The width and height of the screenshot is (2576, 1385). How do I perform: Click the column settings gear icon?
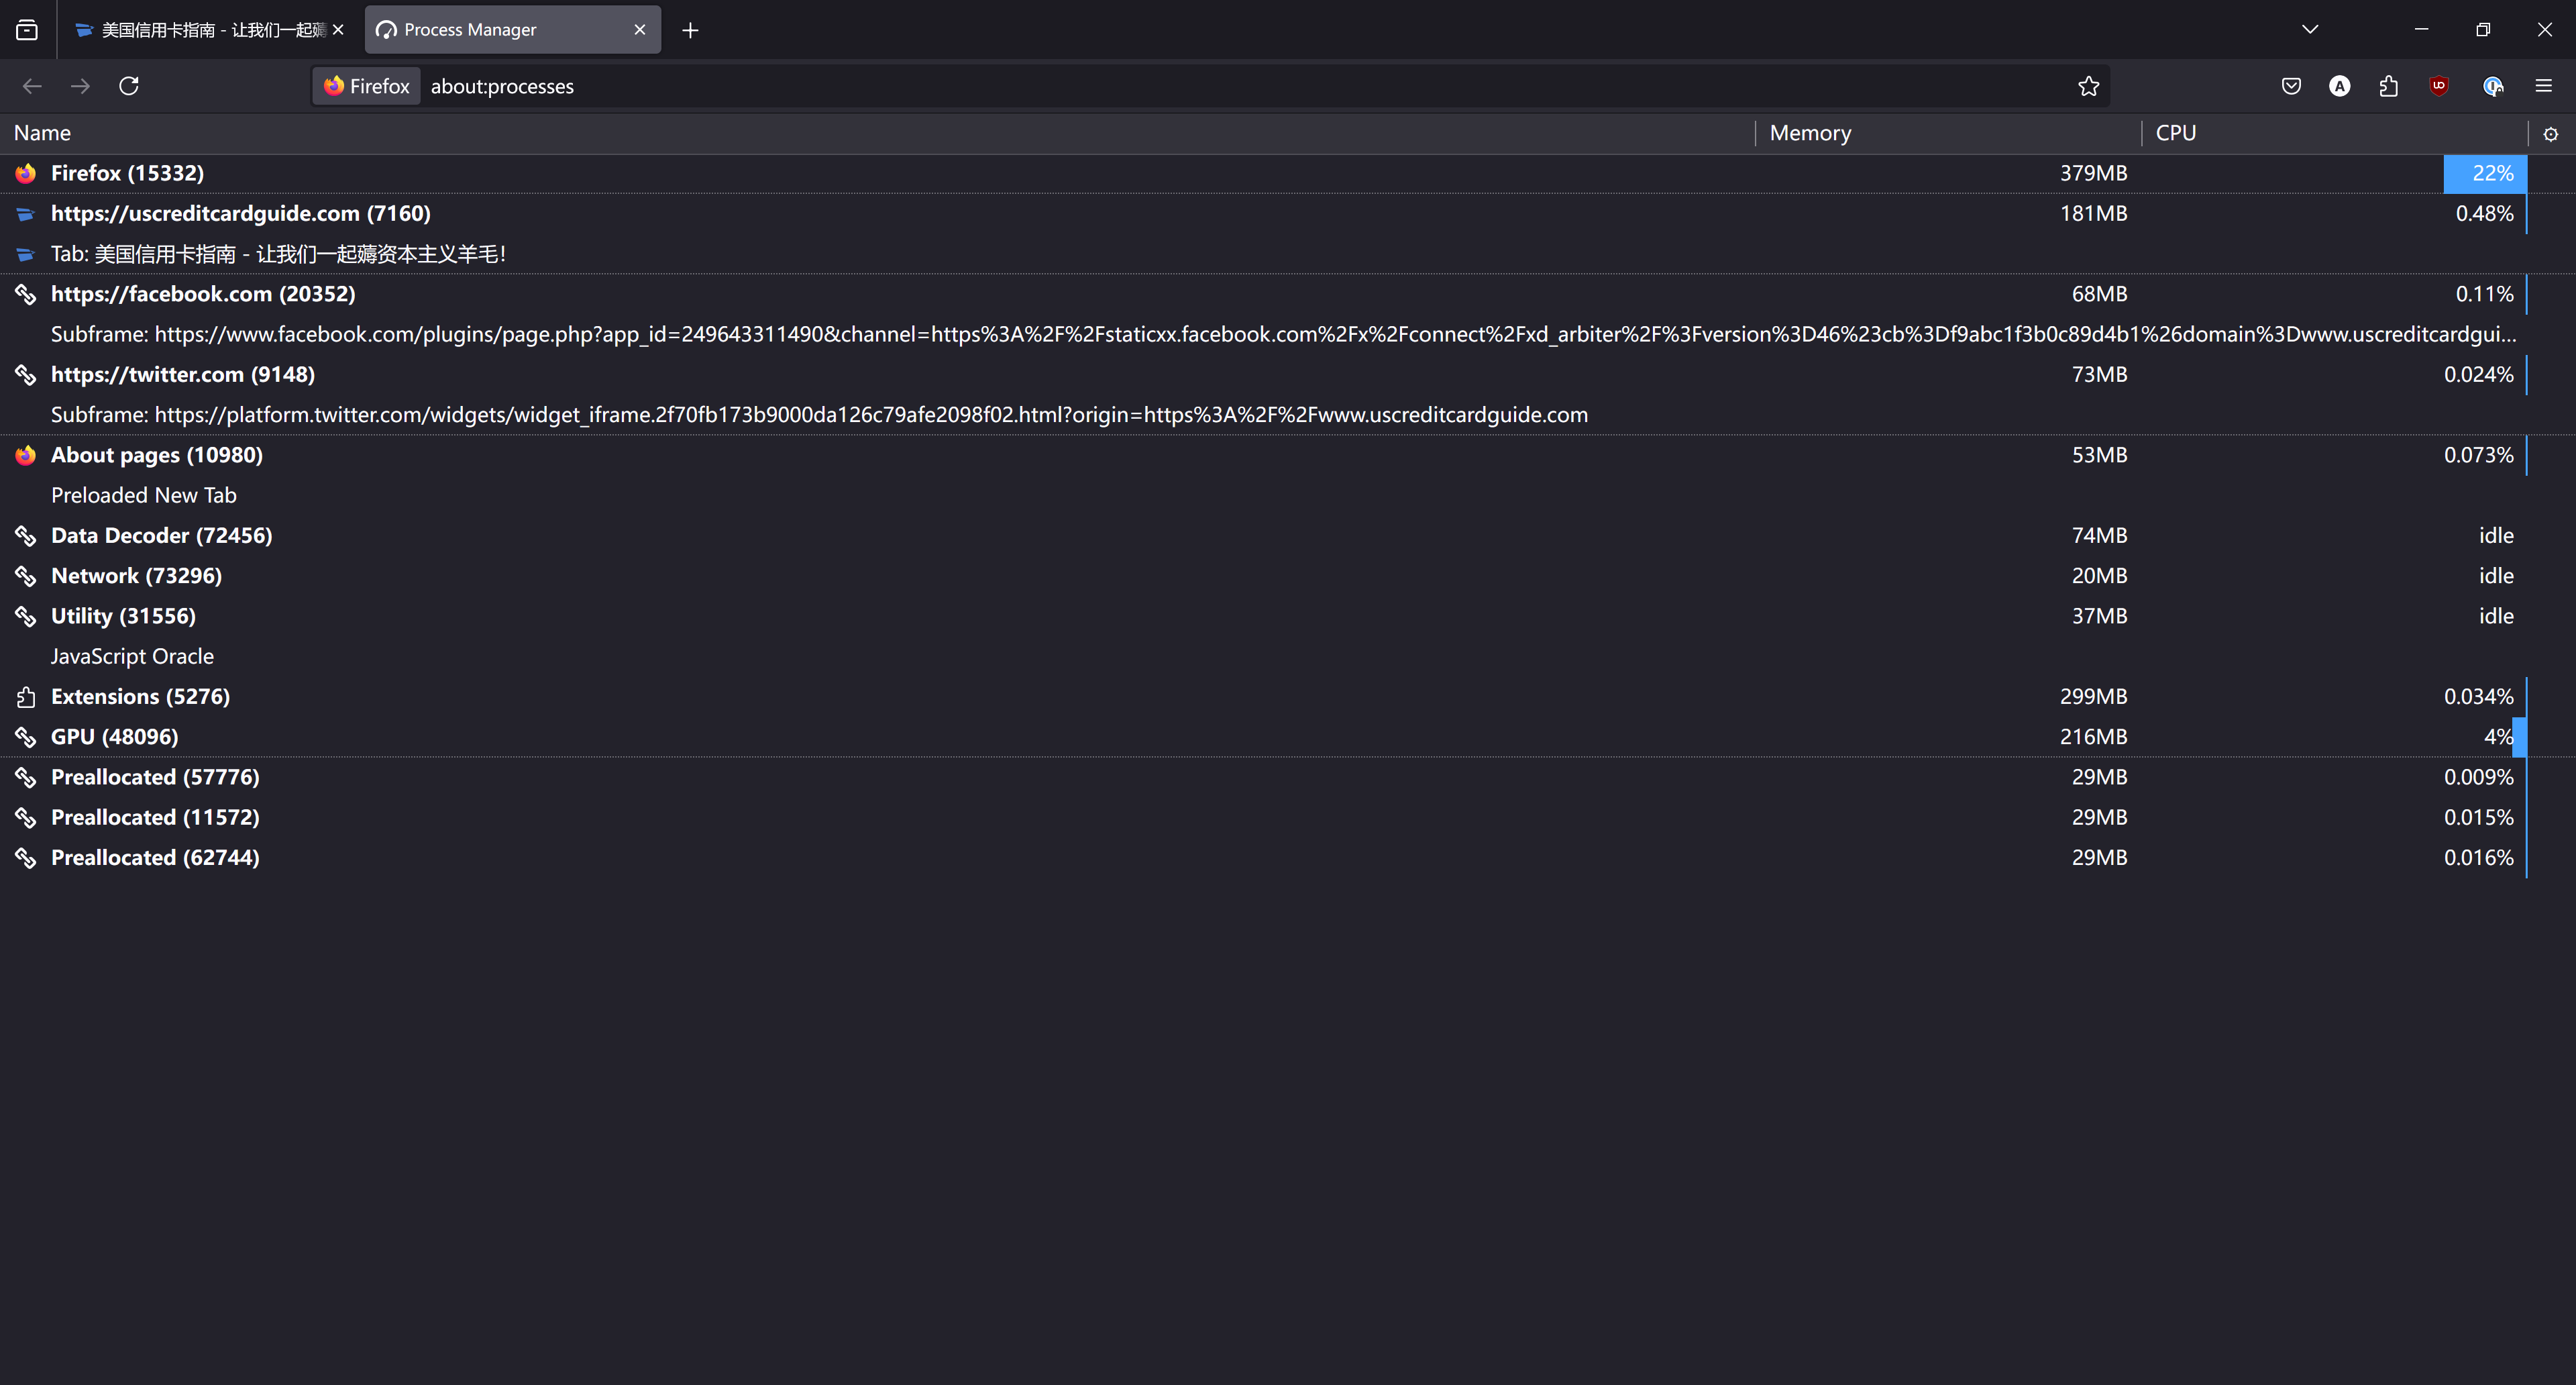click(2550, 134)
